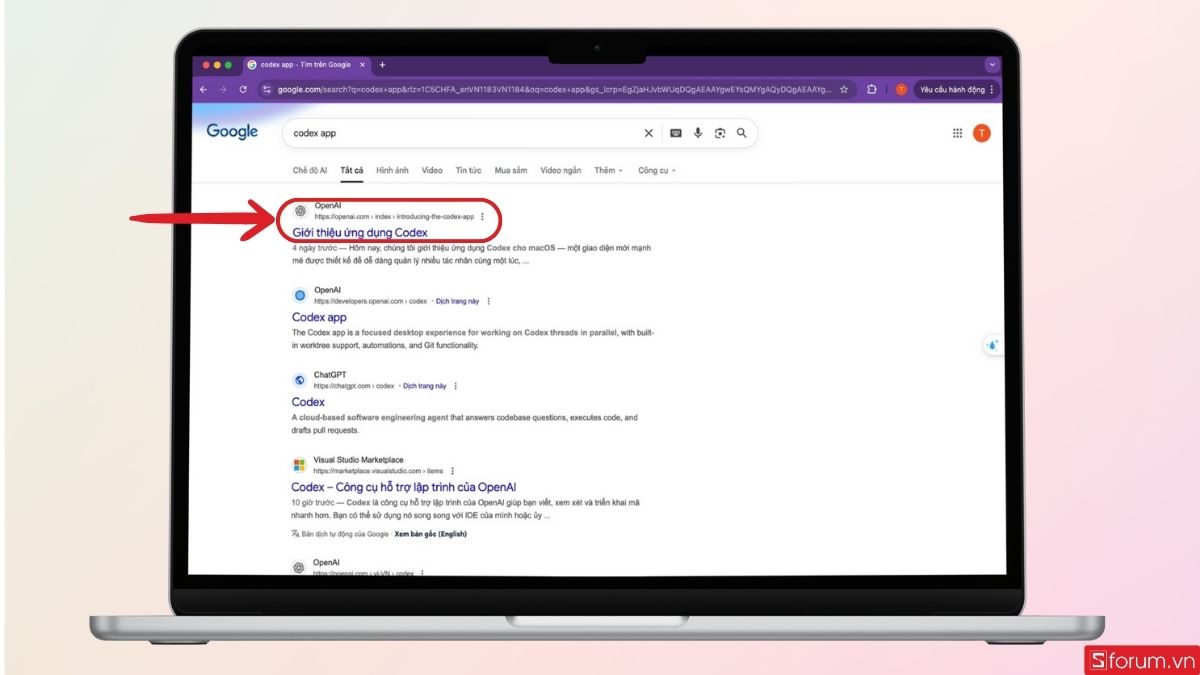Open the Thêm dropdown
Screen dimensions: 1200x675
[608, 170]
